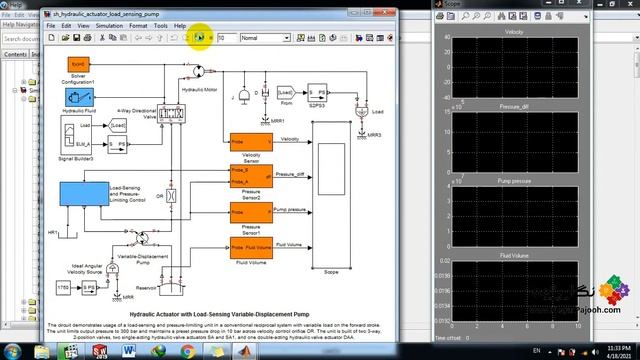640x360 pixels.
Task: Cut selection with the scissors icon
Action: point(102,38)
